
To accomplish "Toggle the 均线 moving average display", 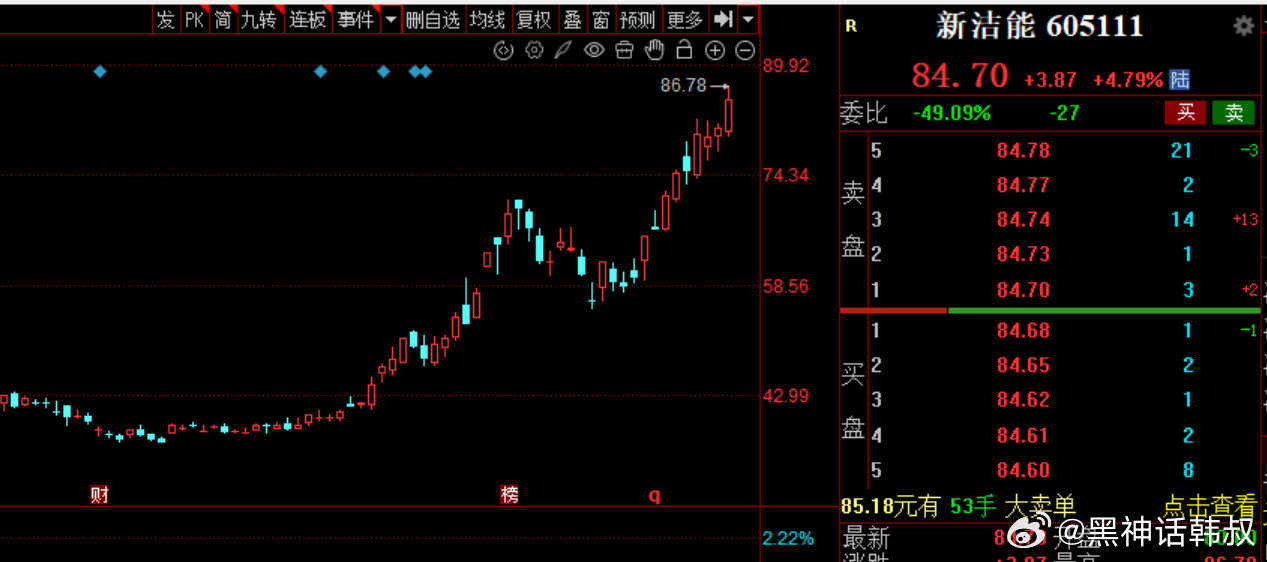I will click(487, 19).
